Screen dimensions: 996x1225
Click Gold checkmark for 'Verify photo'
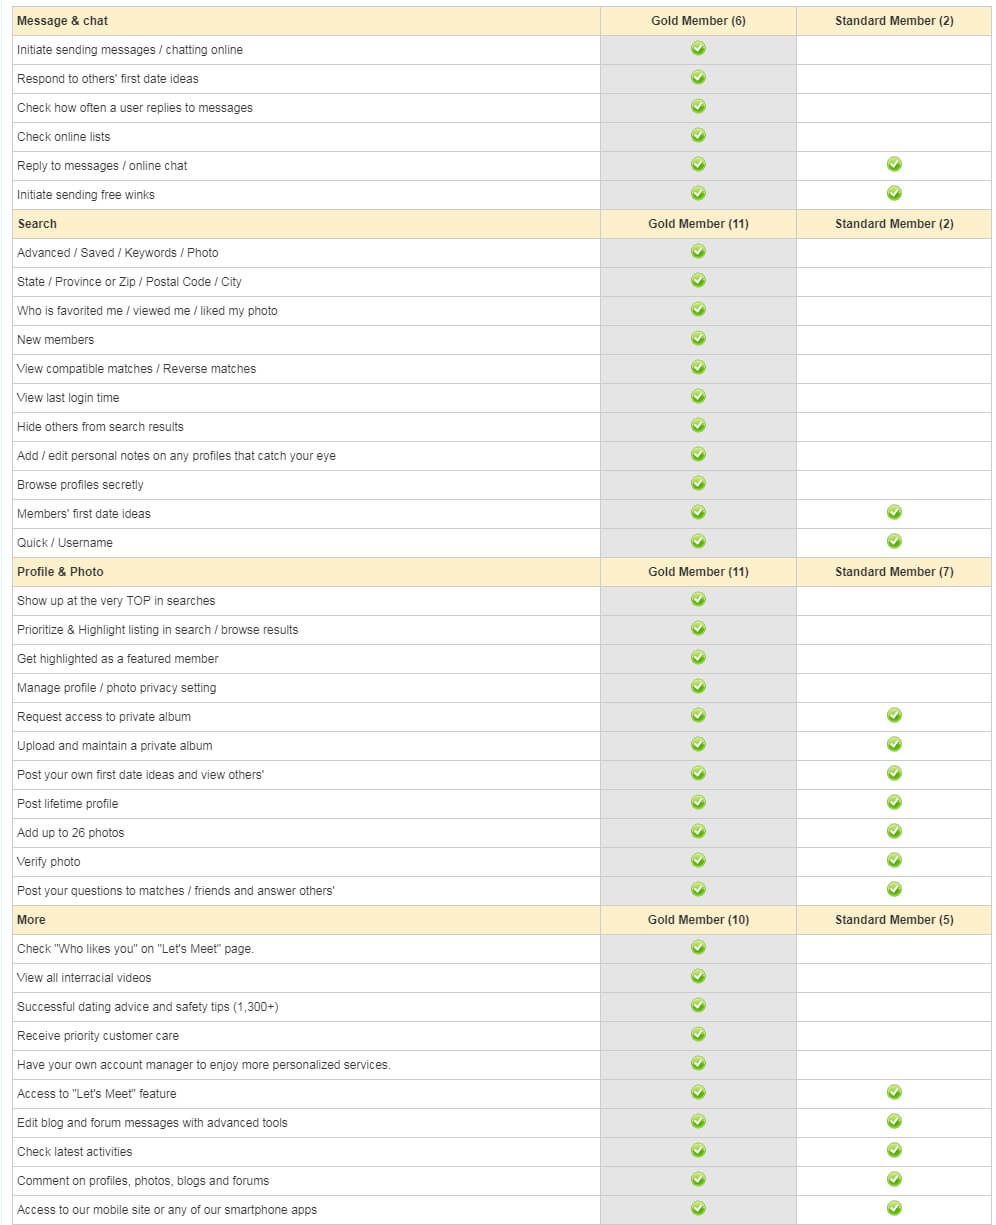698,860
